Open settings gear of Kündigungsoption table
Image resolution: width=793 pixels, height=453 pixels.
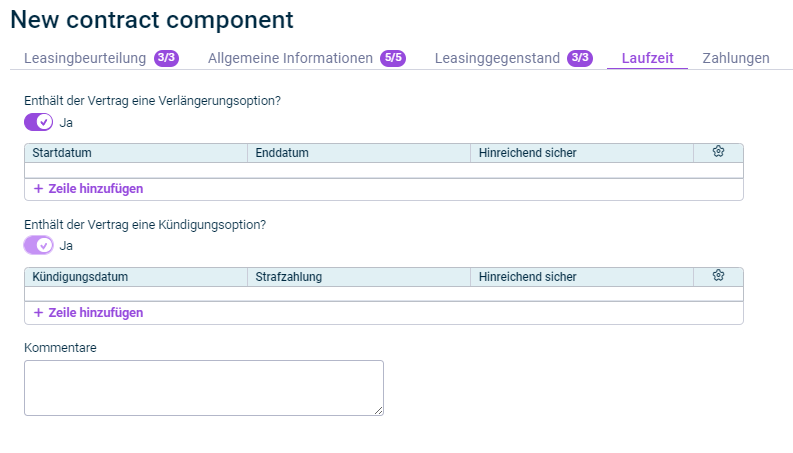[x=718, y=276]
